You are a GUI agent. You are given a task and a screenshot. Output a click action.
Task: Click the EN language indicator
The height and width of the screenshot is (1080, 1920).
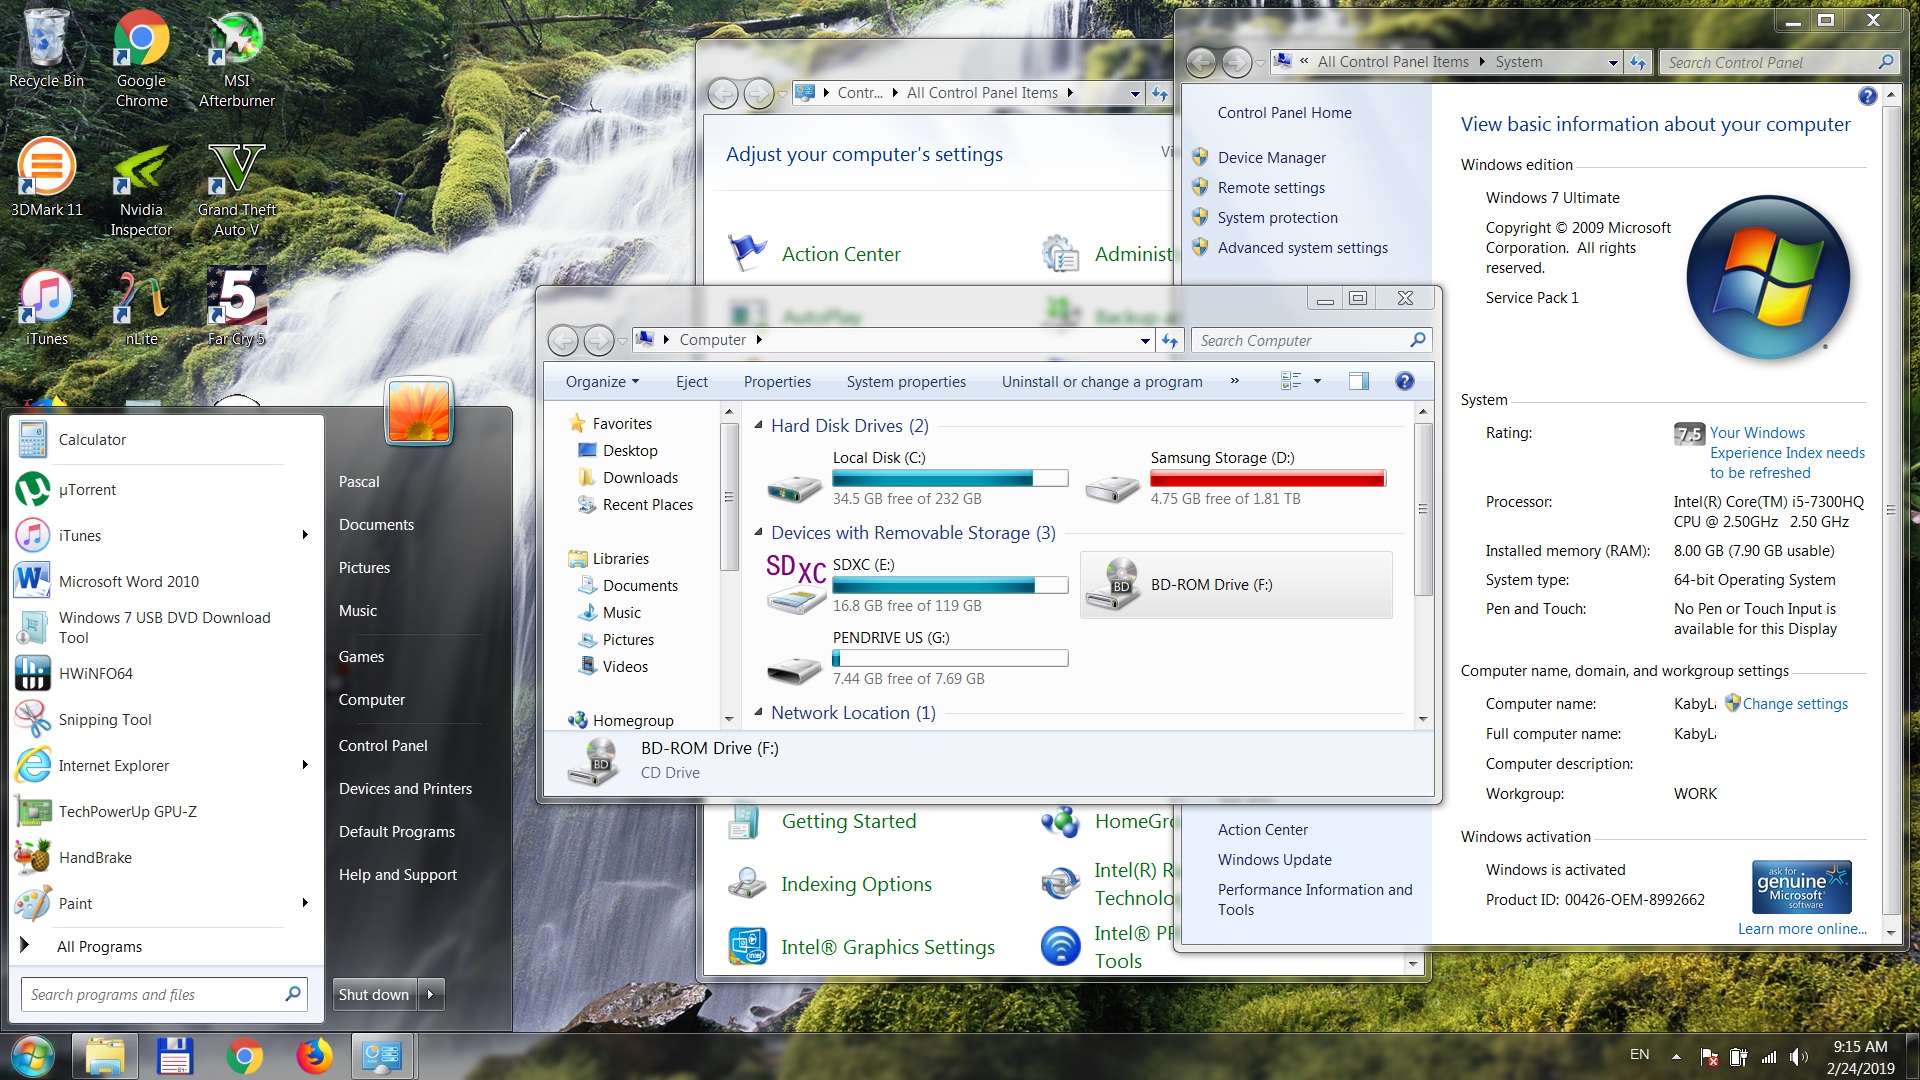click(1639, 1054)
